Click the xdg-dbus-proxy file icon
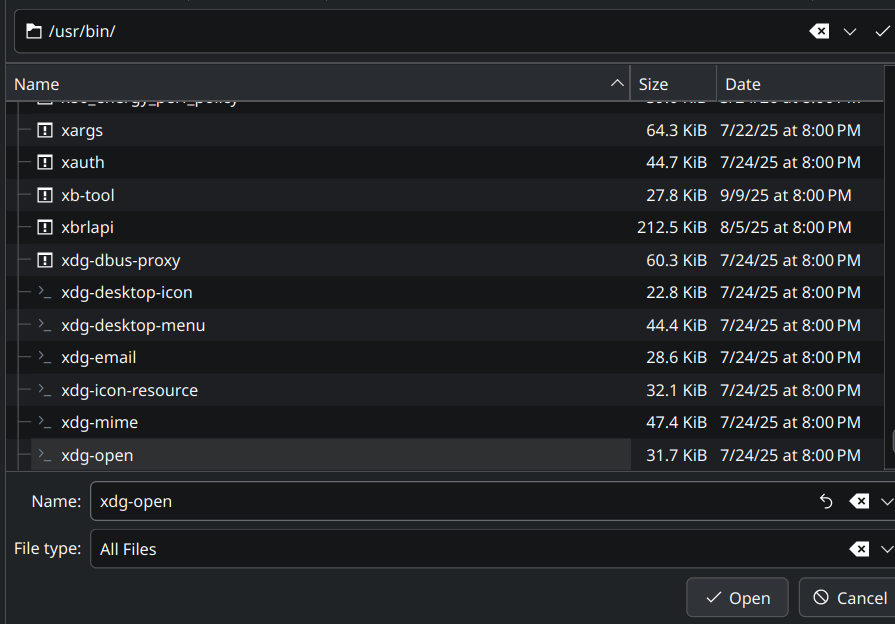Screen dimensions: 895x624 [44, 260]
